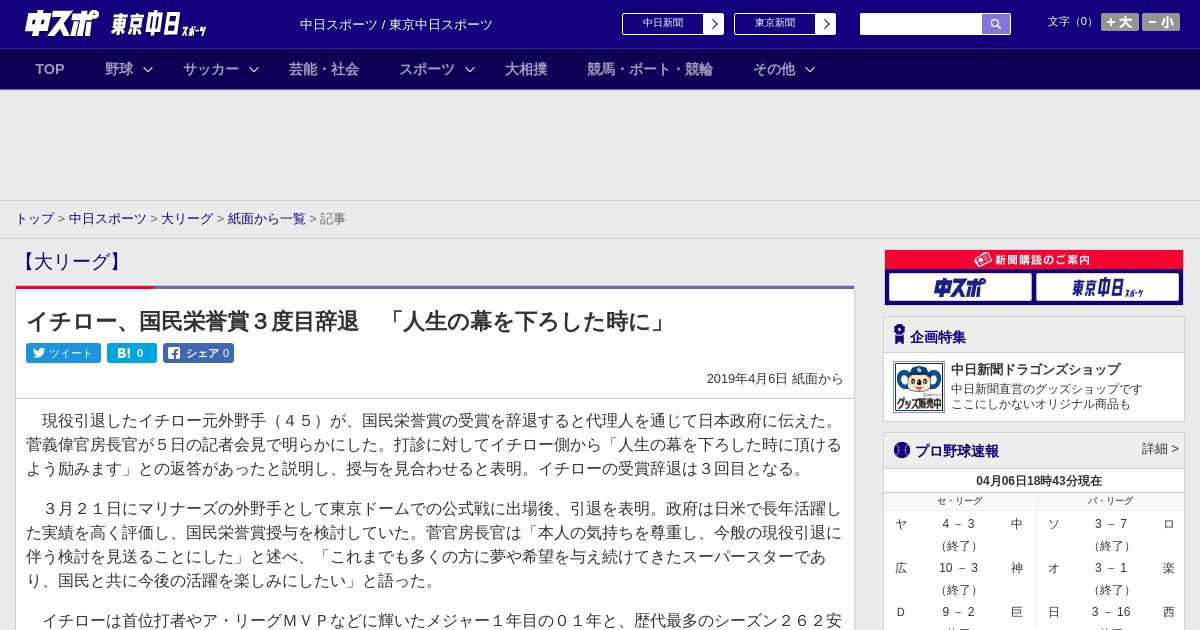
Task: Click the article headline about イチロー
Action: [347, 322]
